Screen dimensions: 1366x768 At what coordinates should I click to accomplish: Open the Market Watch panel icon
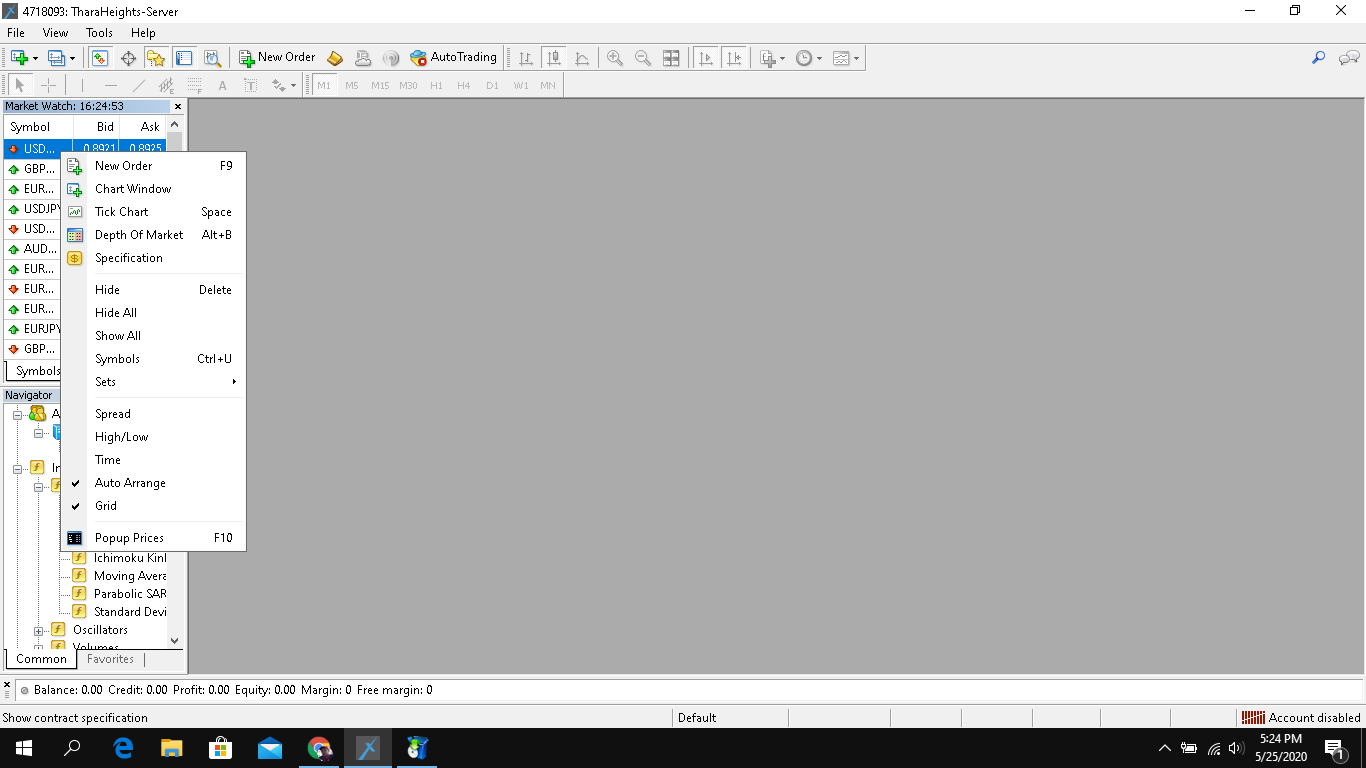(100, 58)
